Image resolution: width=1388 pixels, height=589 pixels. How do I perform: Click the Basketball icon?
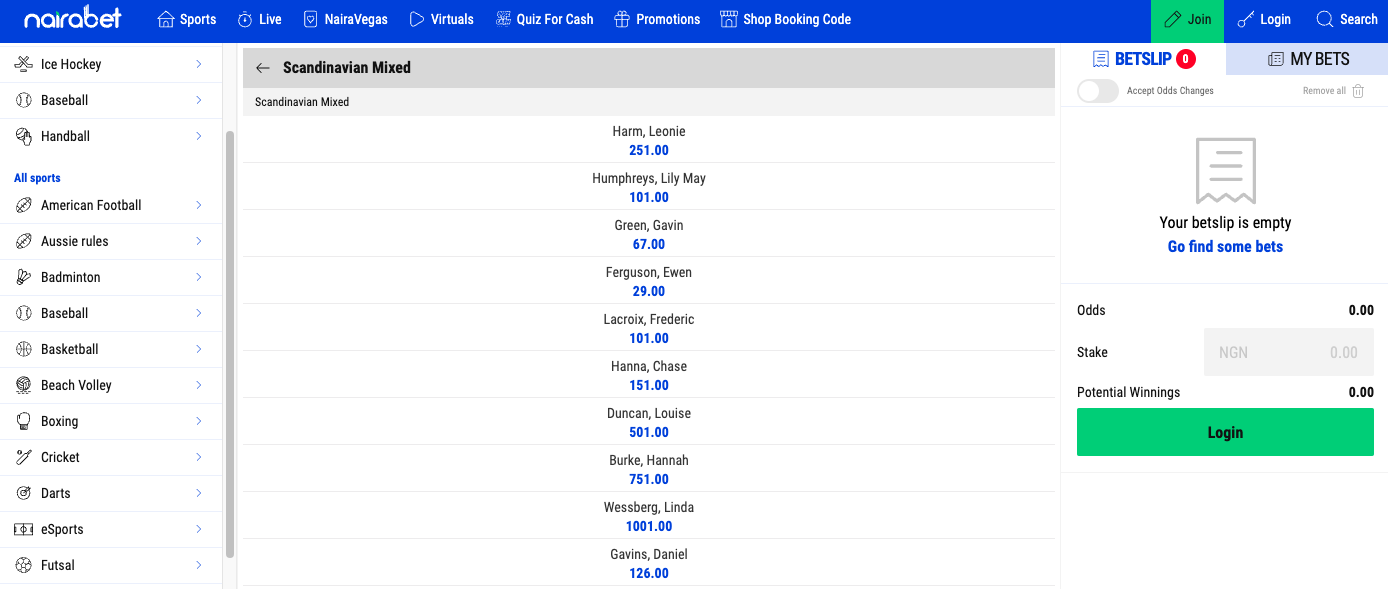click(x=23, y=349)
